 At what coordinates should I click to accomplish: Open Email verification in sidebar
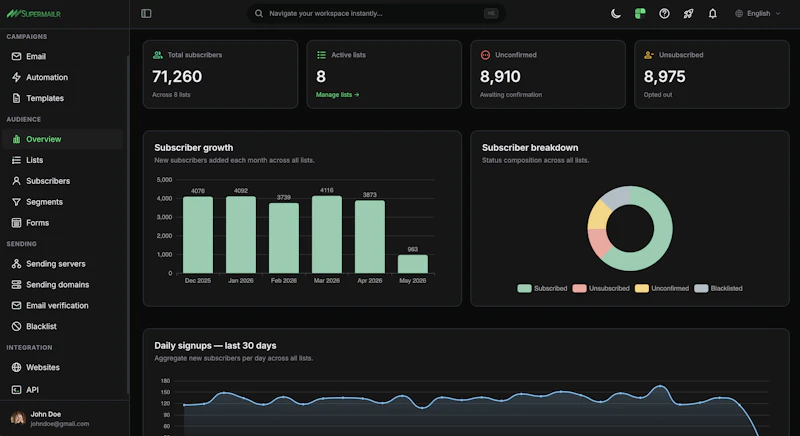click(62, 305)
